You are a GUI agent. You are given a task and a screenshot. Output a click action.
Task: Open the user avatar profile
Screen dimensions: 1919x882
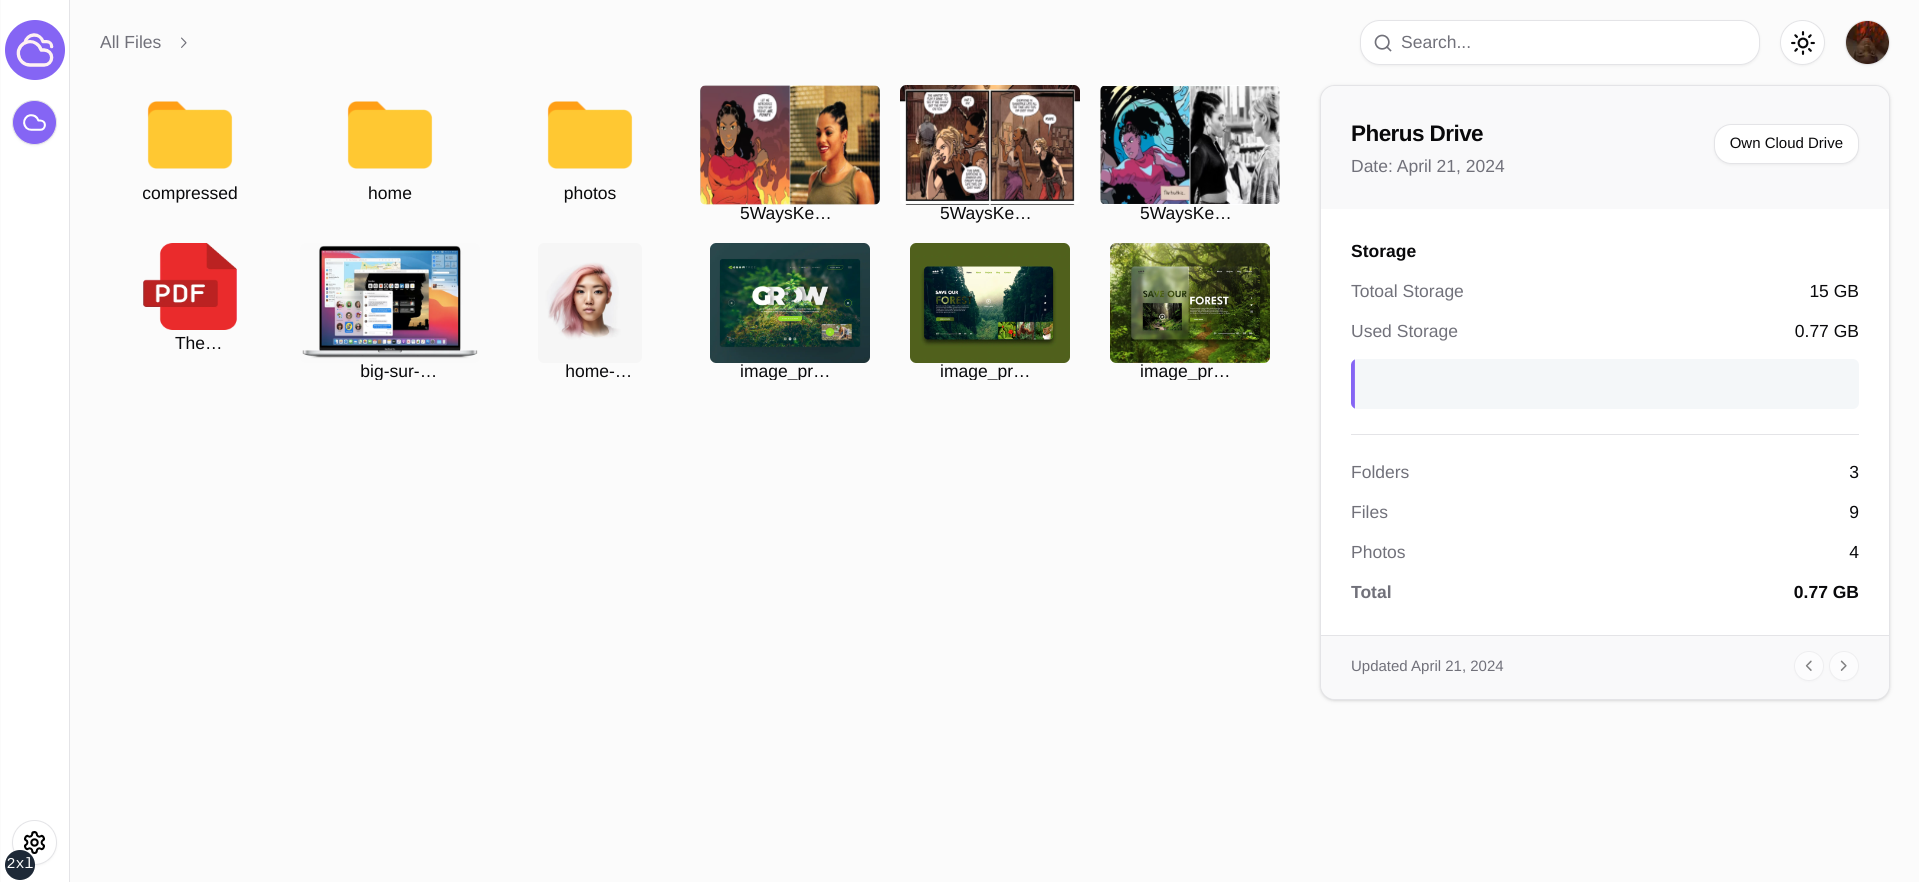point(1867,43)
